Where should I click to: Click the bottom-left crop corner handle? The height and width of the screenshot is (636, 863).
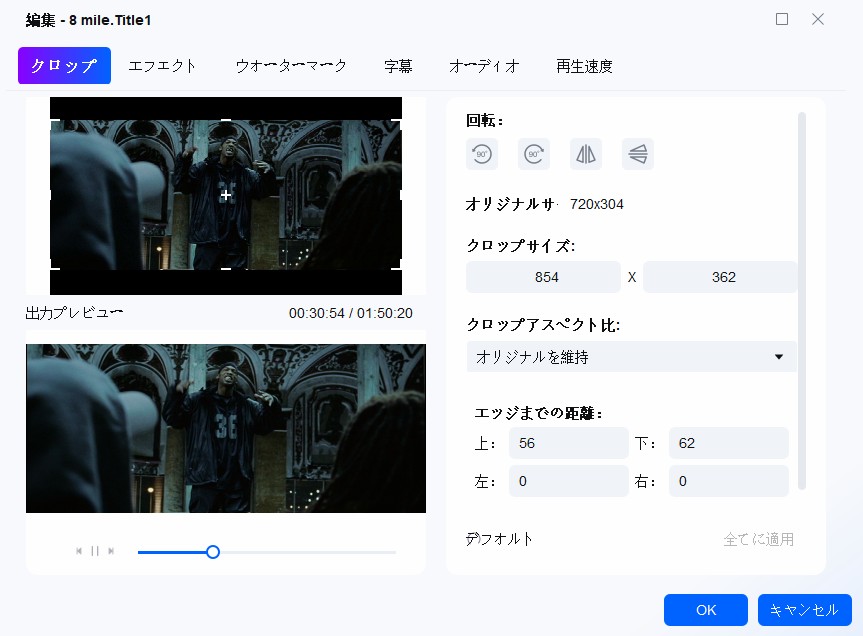(x=54, y=267)
